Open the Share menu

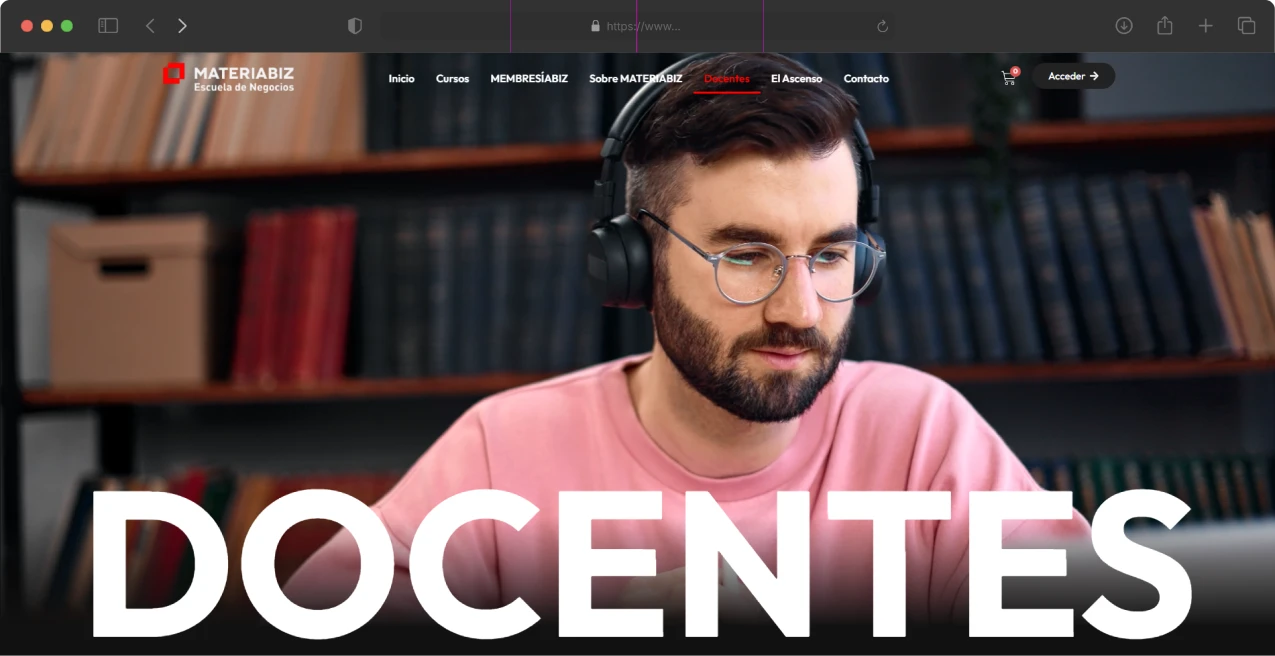point(1165,26)
